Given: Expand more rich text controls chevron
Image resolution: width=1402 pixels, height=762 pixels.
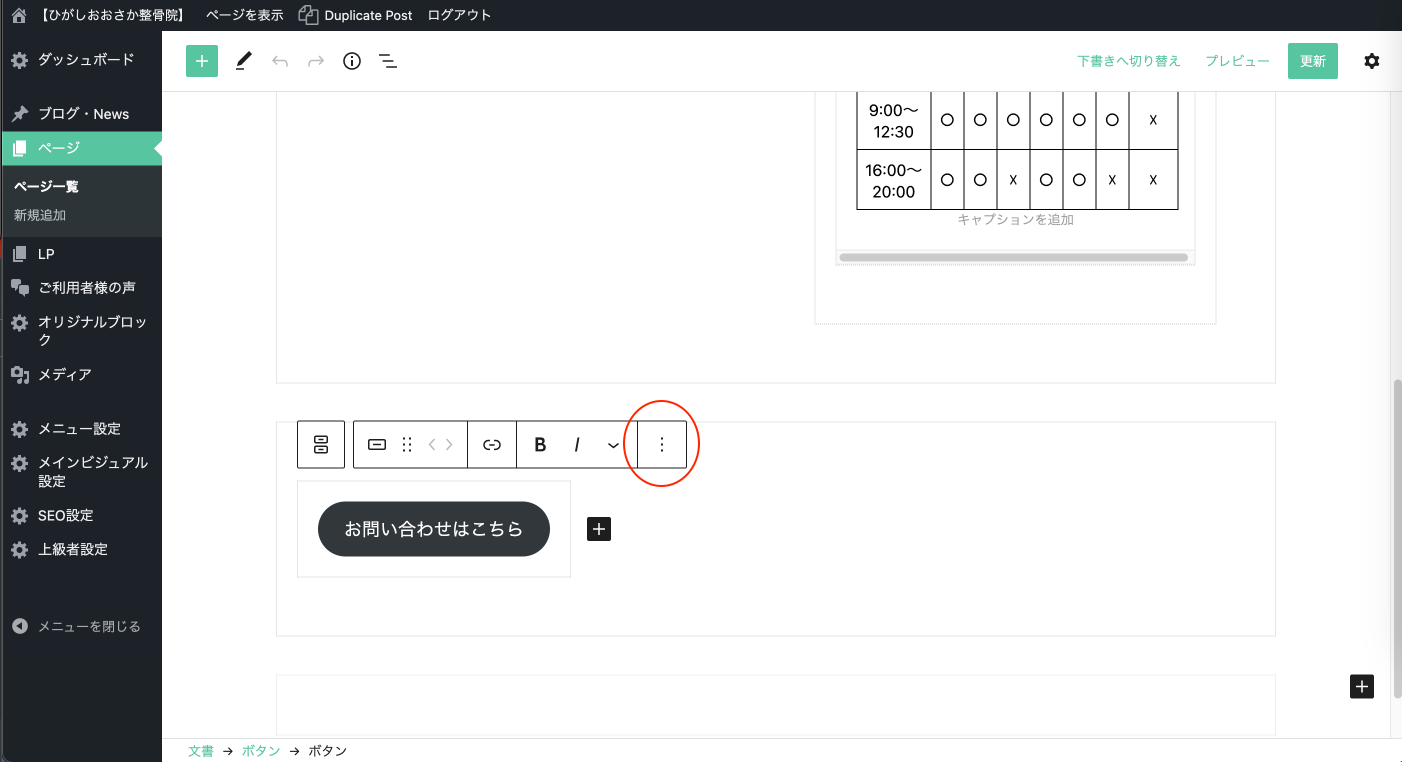Looking at the screenshot, I should click(x=613, y=445).
